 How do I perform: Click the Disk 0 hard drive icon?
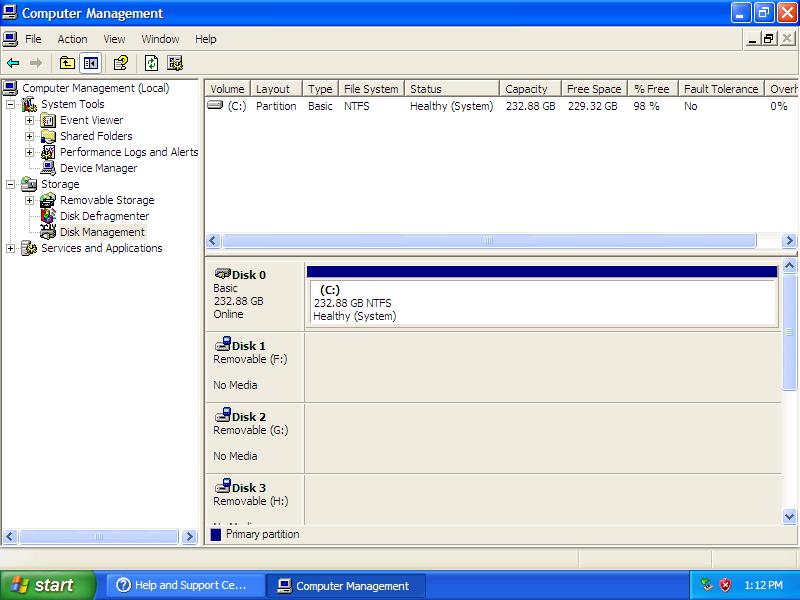(x=222, y=273)
